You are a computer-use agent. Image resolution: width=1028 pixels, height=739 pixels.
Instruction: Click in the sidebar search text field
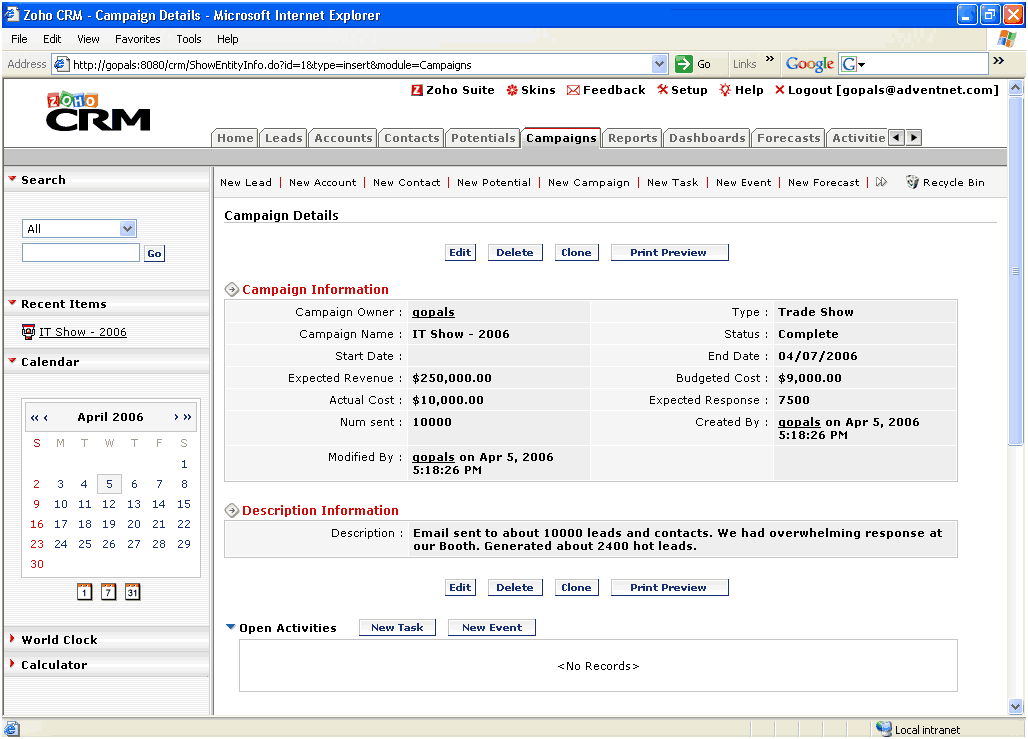tap(81, 252)
